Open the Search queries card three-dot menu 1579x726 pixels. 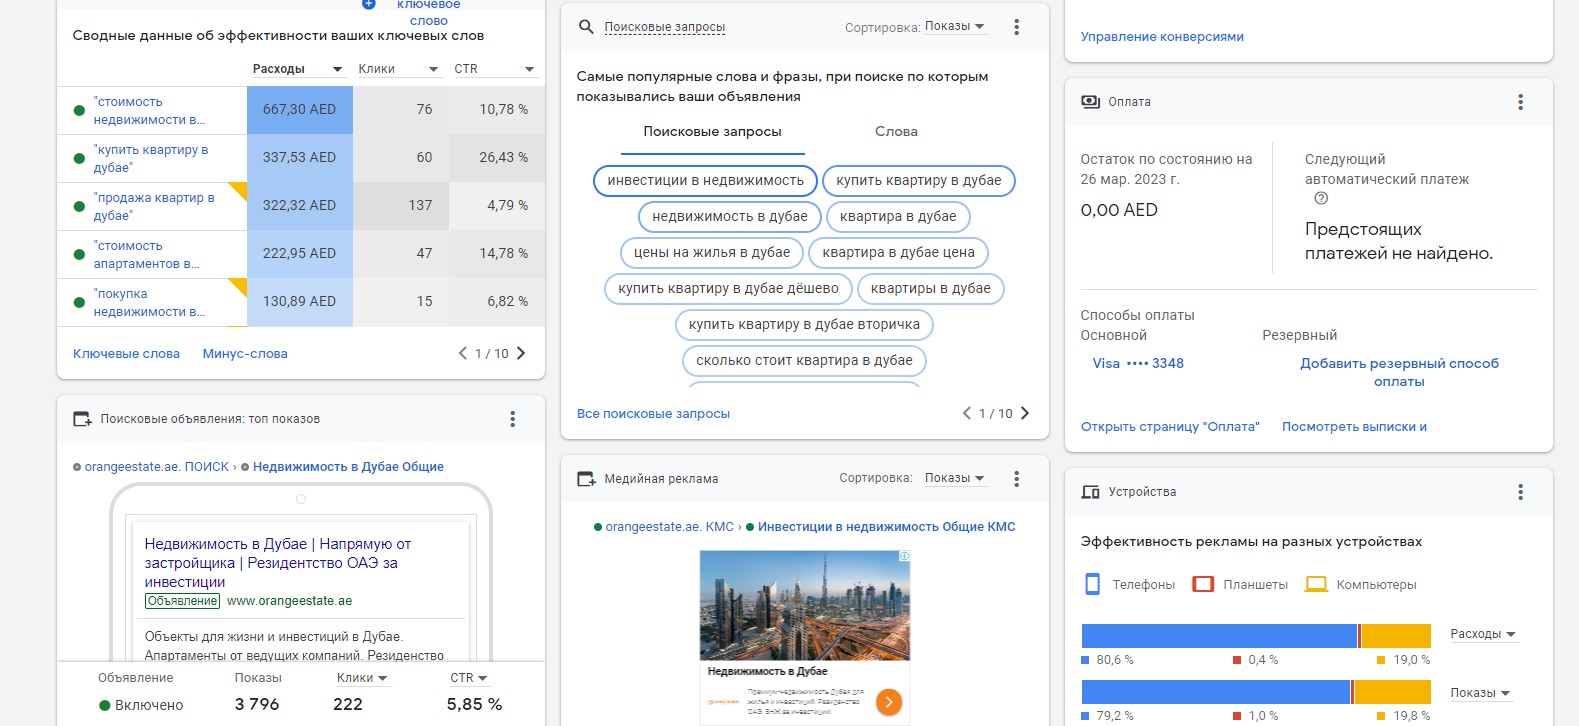(x=1016, y=27)
